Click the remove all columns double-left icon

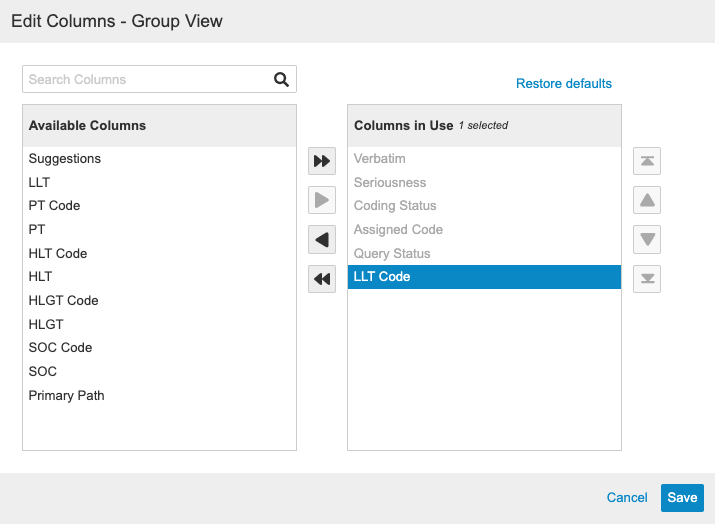(322, 280)
